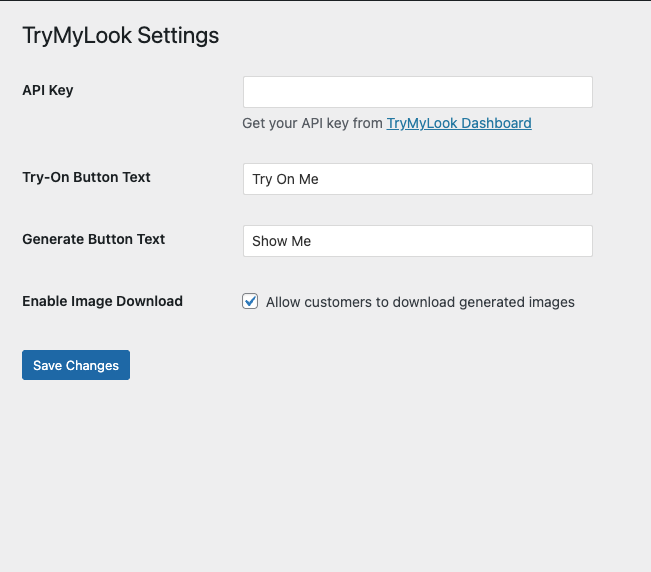The height and width of the screenshot is (572, 651).
Task: Click on the "Try On Me" text value
Action: [x=285, y=179]
